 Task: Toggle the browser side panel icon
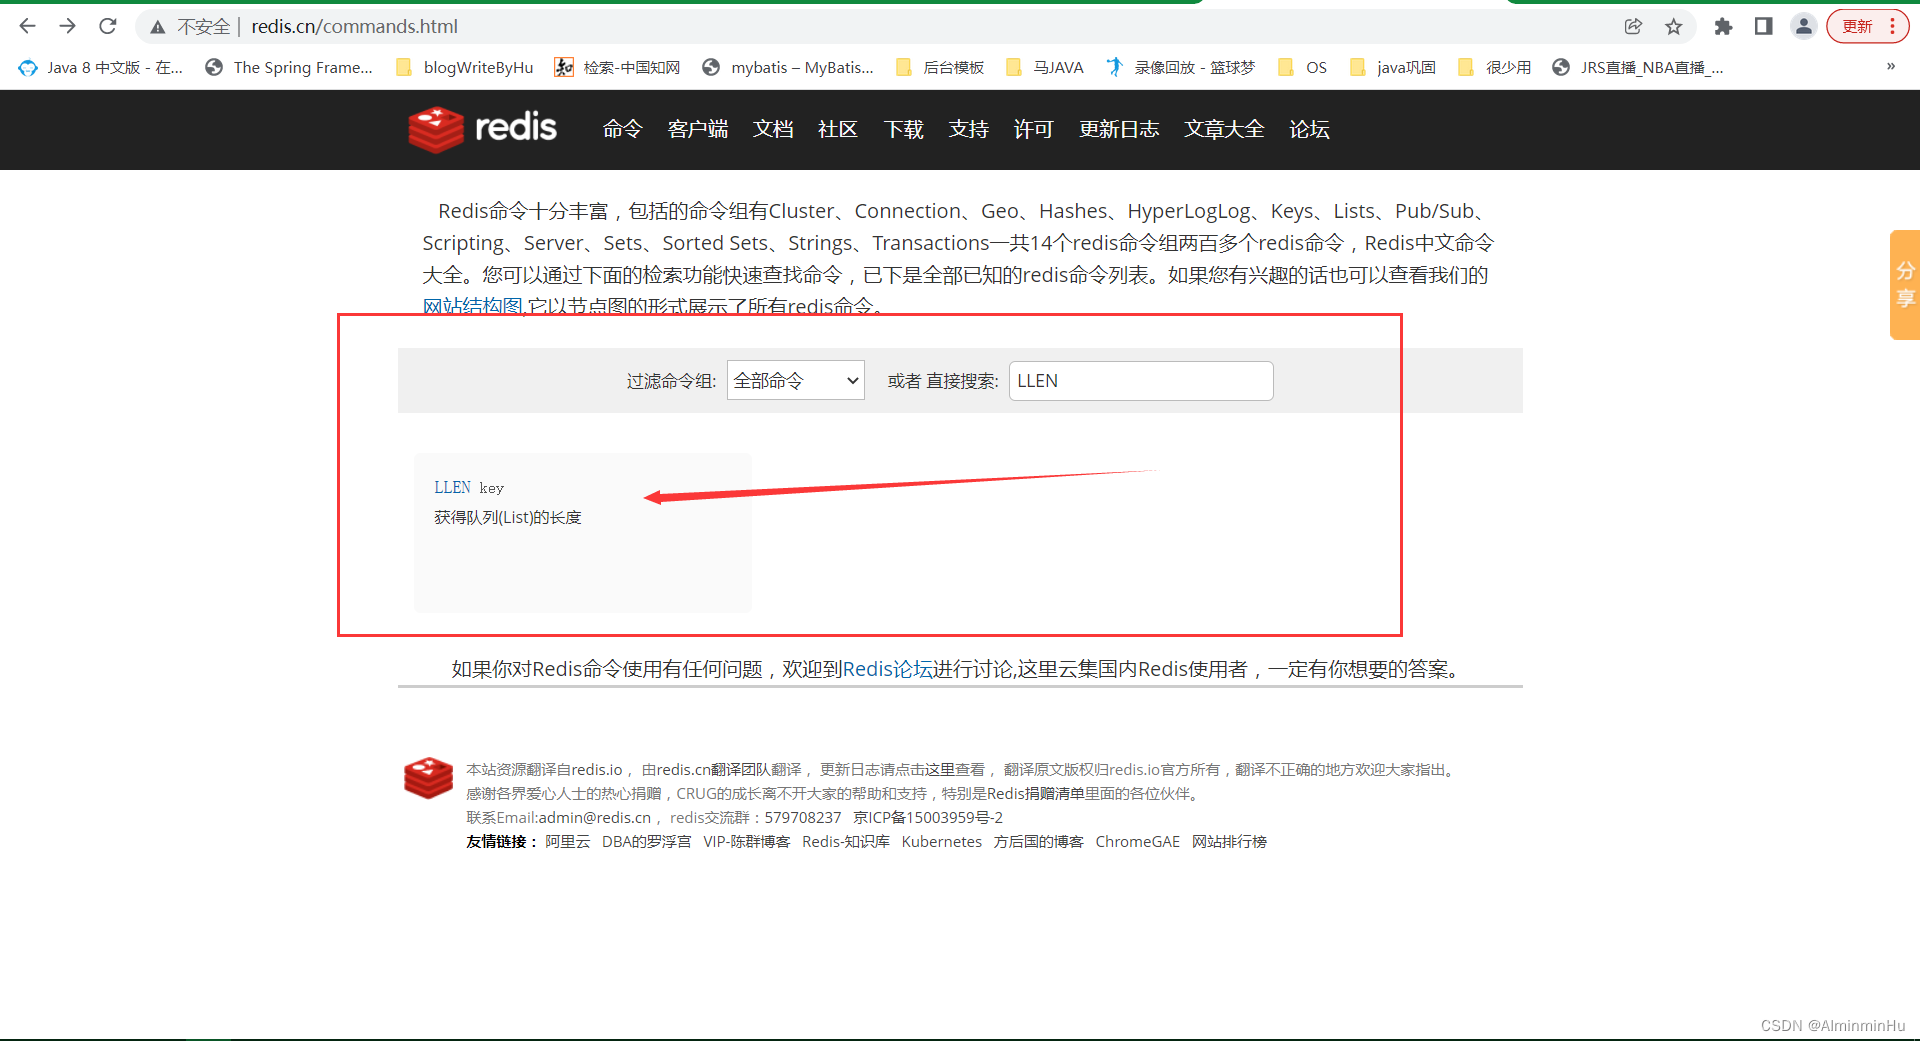coord(1763,26)
